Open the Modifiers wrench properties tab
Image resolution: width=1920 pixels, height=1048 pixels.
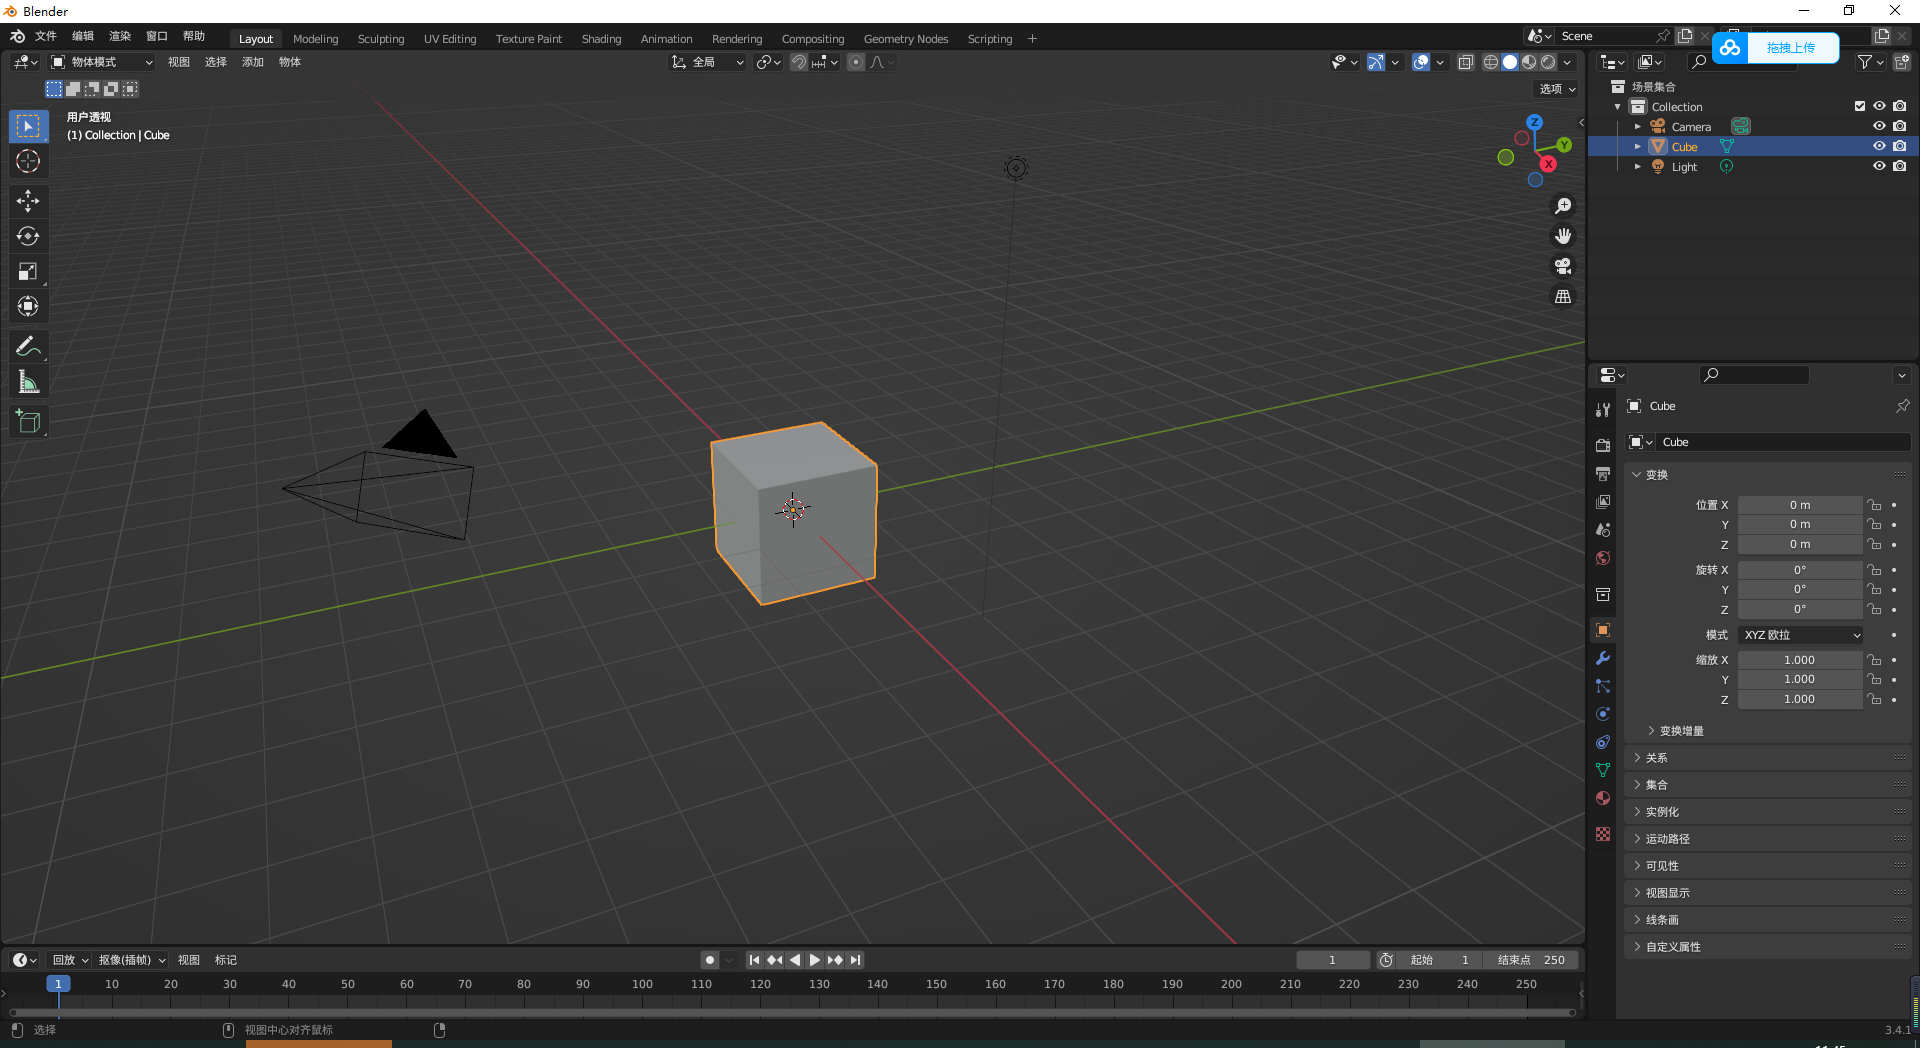coord(1603,658)
